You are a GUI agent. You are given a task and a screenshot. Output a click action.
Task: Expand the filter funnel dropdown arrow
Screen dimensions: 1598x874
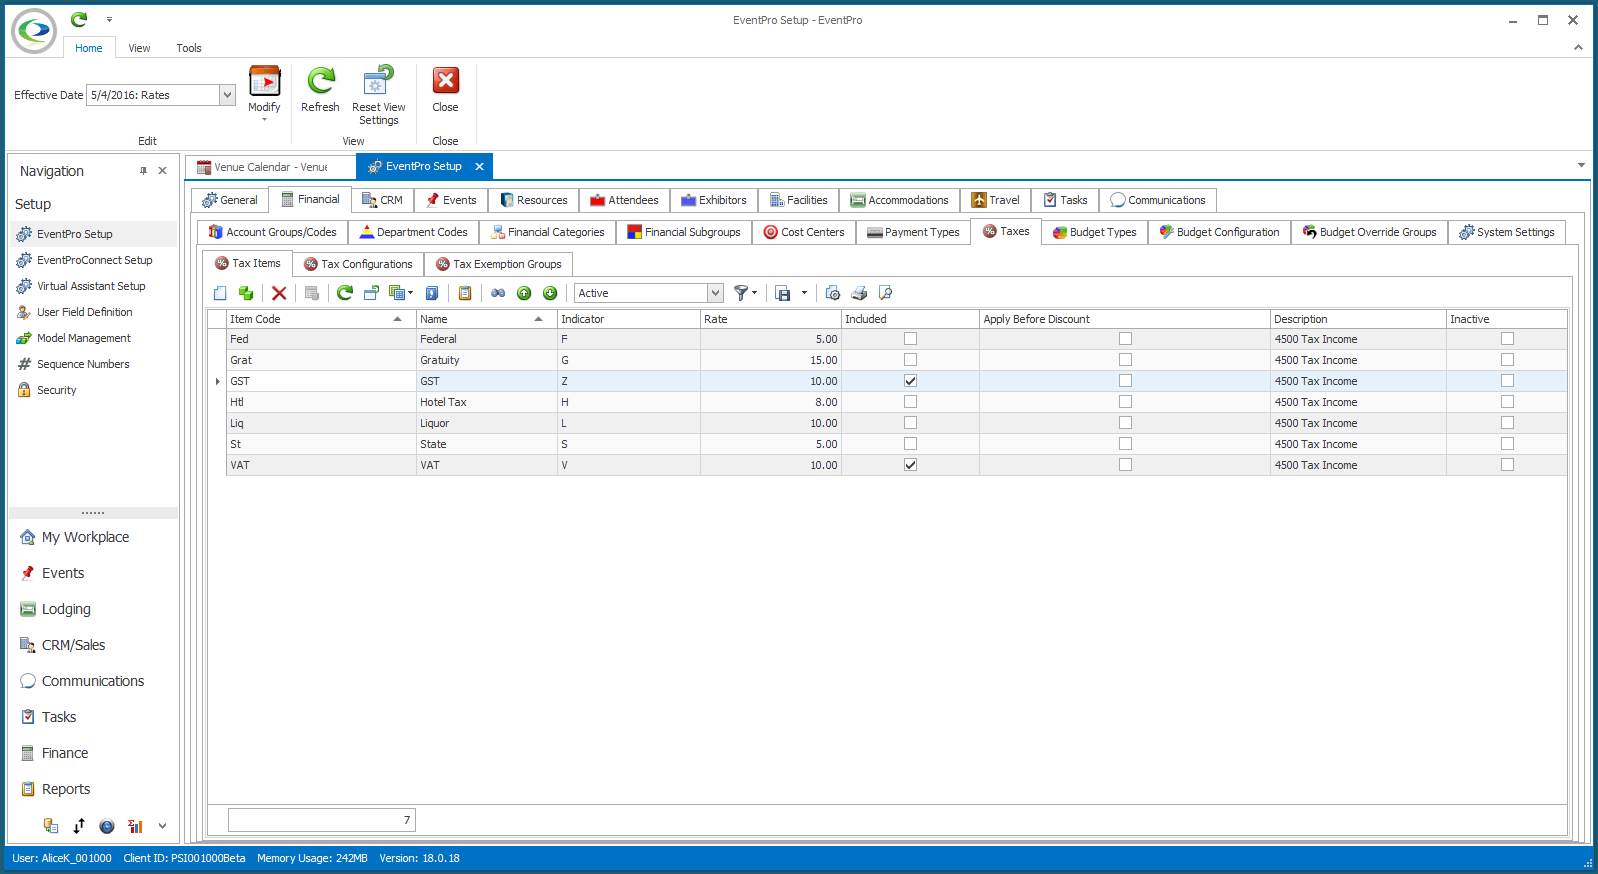755,293
